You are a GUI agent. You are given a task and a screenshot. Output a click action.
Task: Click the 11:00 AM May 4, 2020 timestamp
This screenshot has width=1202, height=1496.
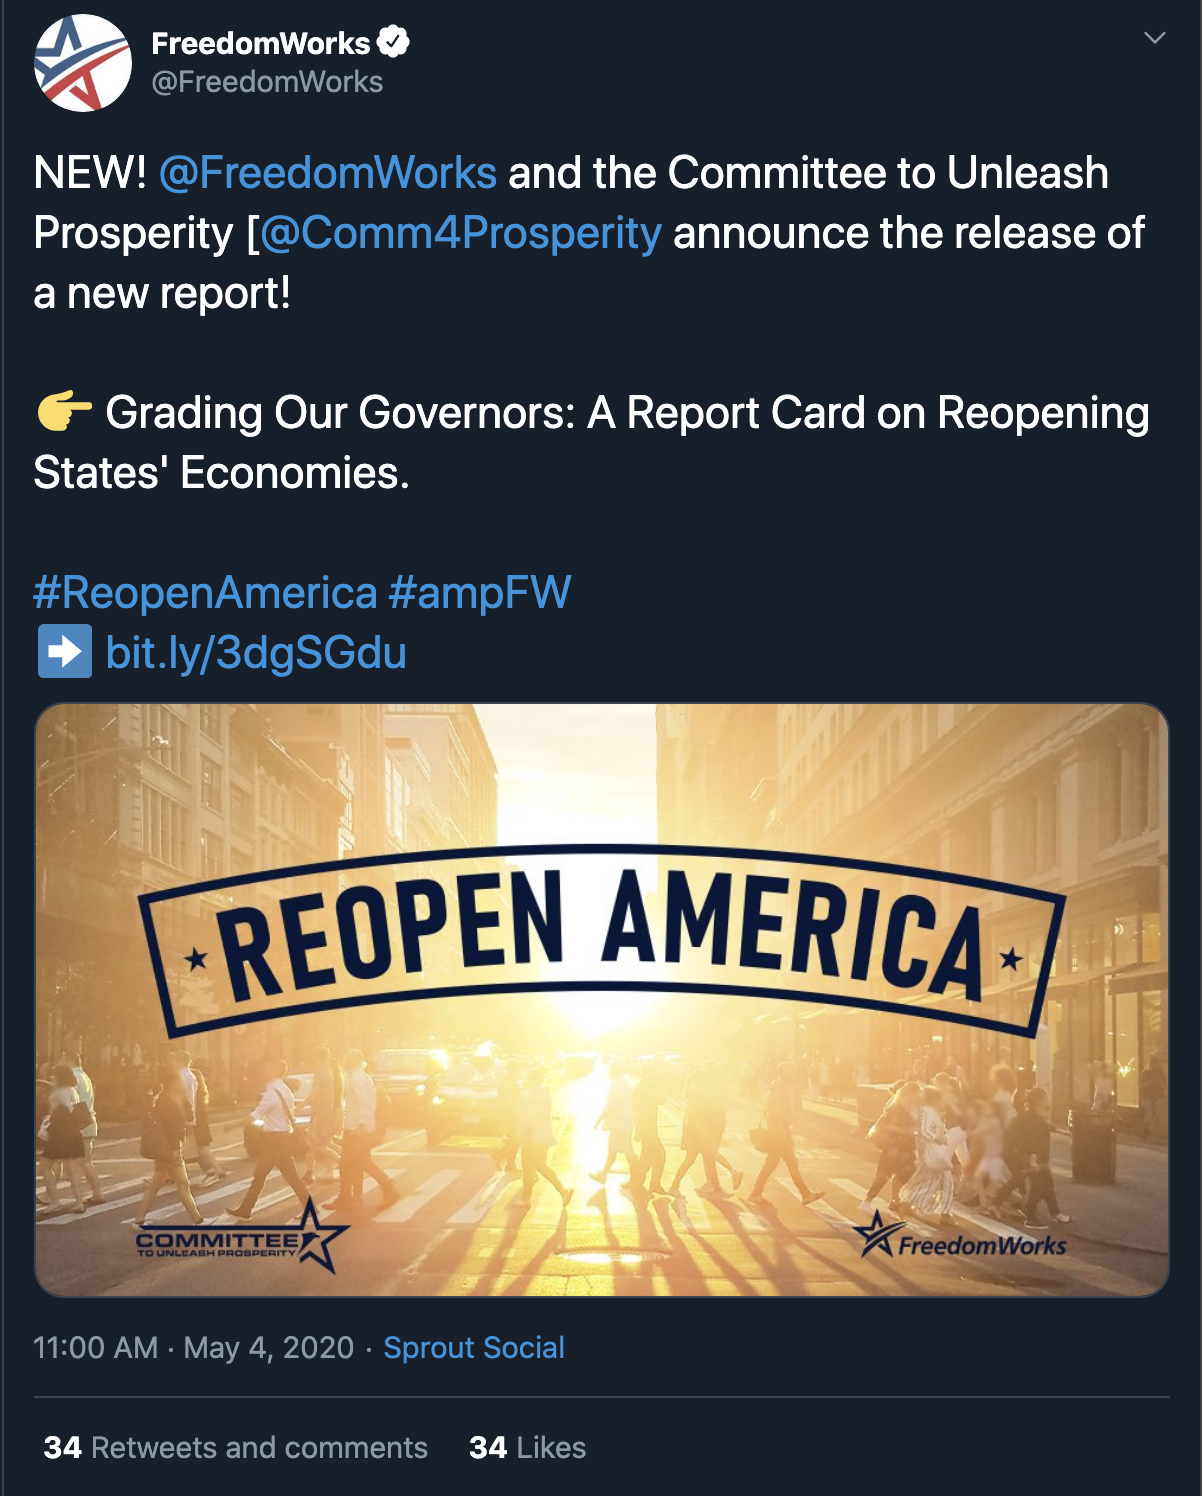pyautogui.click(x=194, y=1347)
